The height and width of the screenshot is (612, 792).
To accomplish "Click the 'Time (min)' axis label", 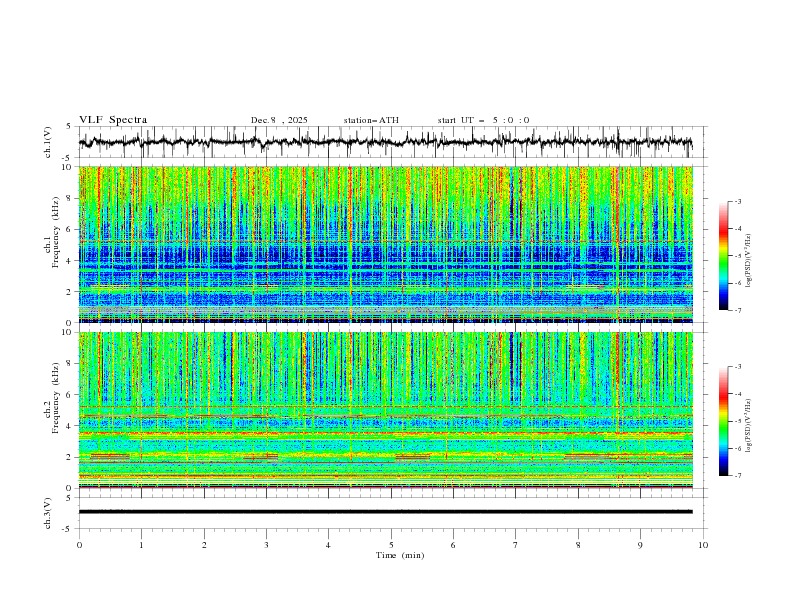I will pos(400,555).
